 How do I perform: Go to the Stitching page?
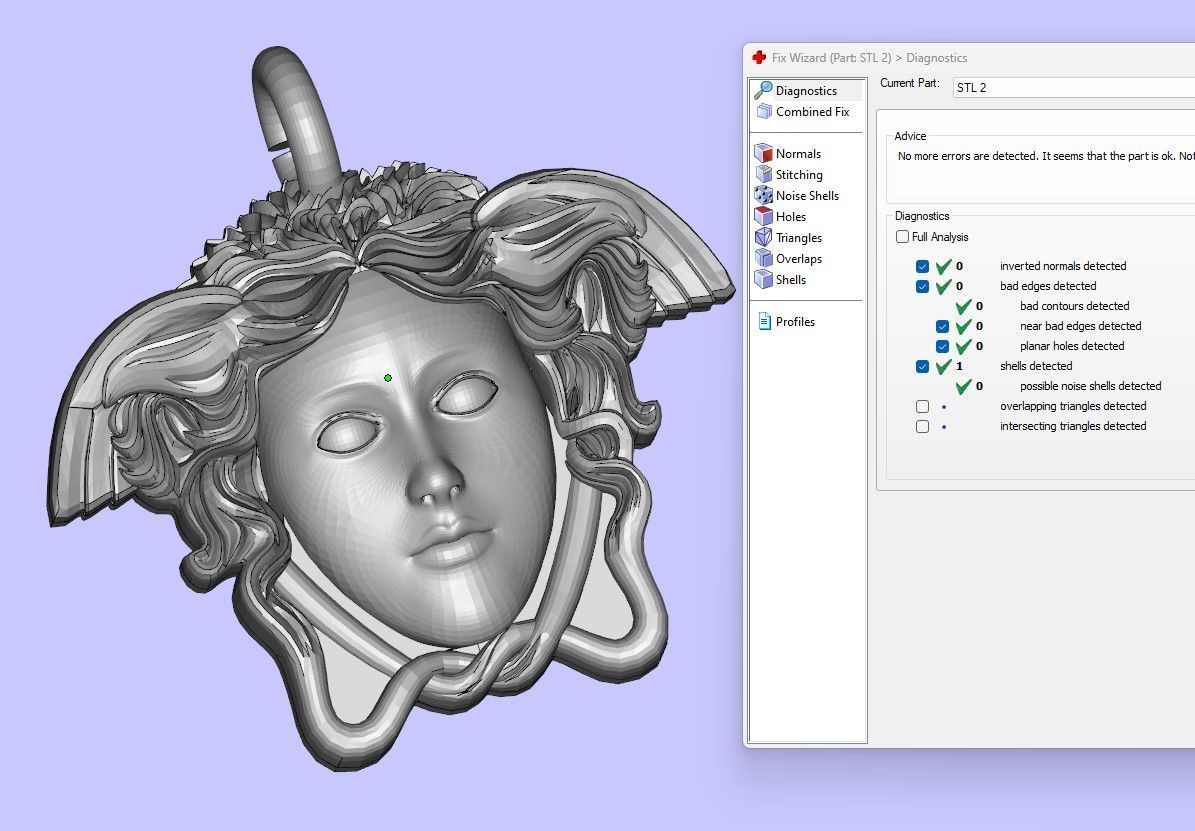point(799,175)
